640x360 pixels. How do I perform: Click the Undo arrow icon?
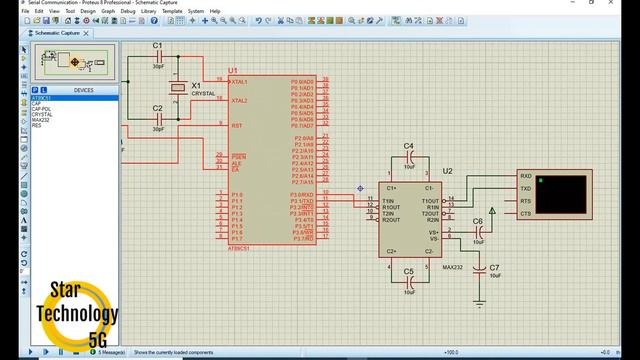pos(258,20)
